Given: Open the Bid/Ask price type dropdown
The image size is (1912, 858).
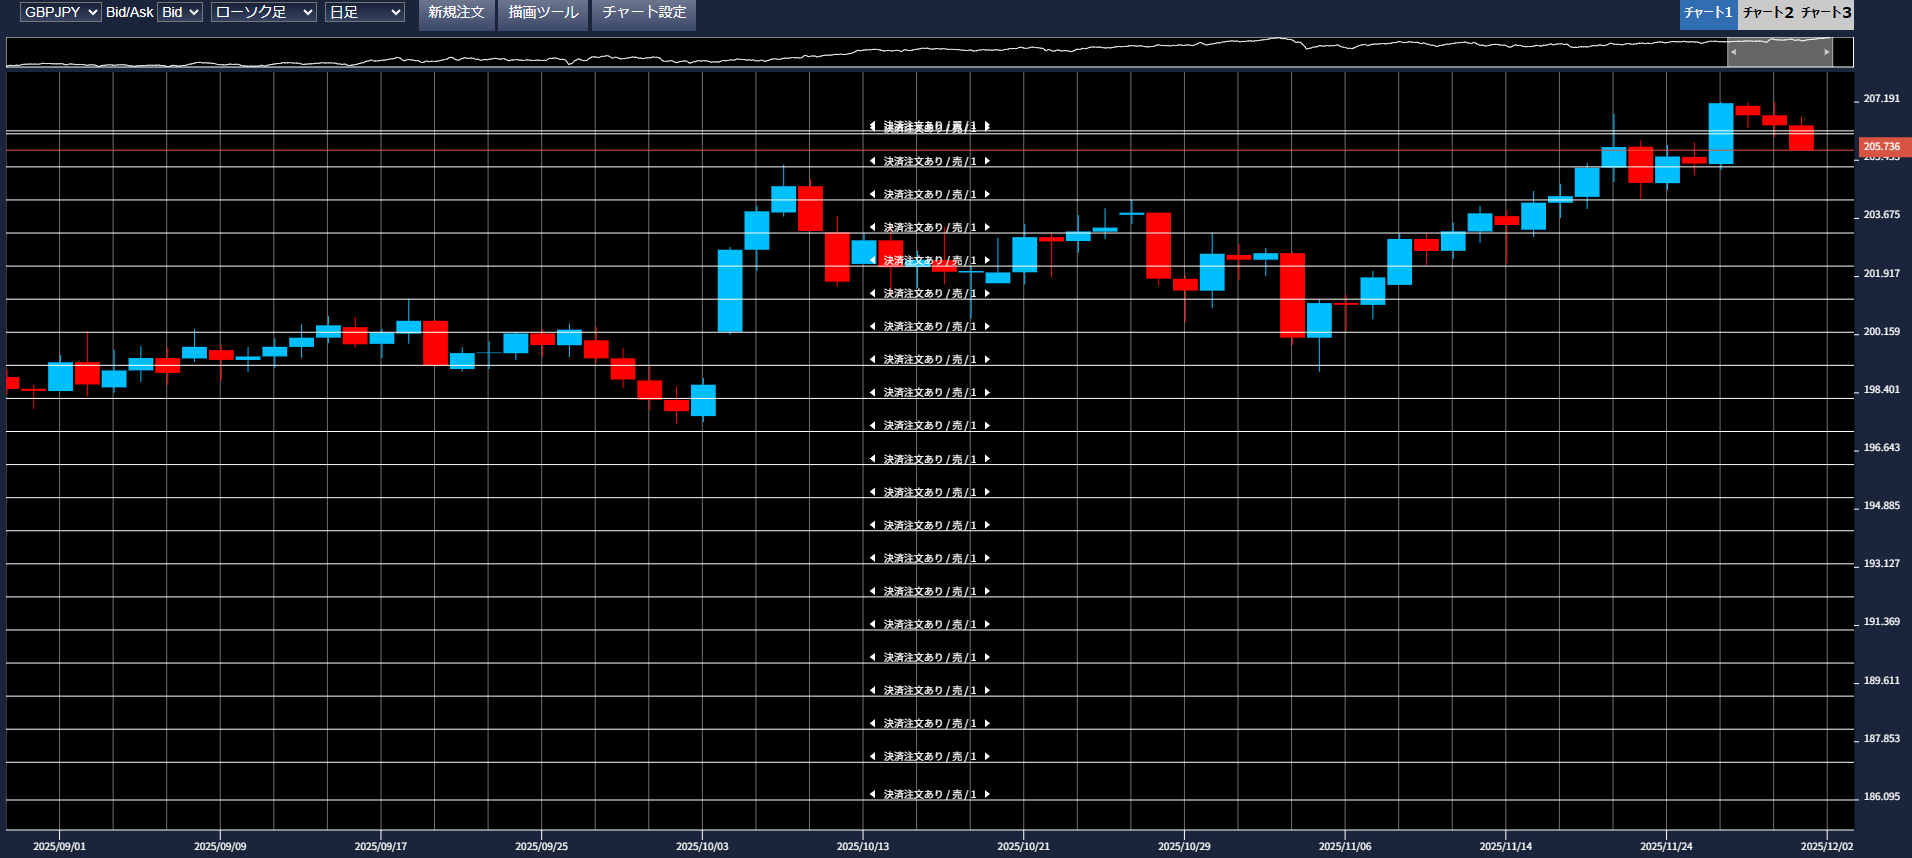Looking at the screenshot, I should (x=180, y=12).
